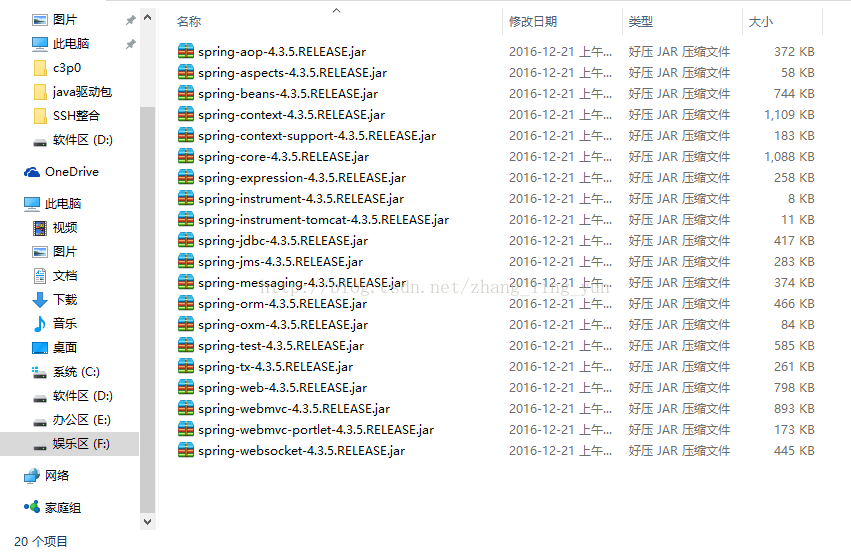
Task: Select quick-access 软件区 (D:) under SSH整合
Action: pos(73,140)
